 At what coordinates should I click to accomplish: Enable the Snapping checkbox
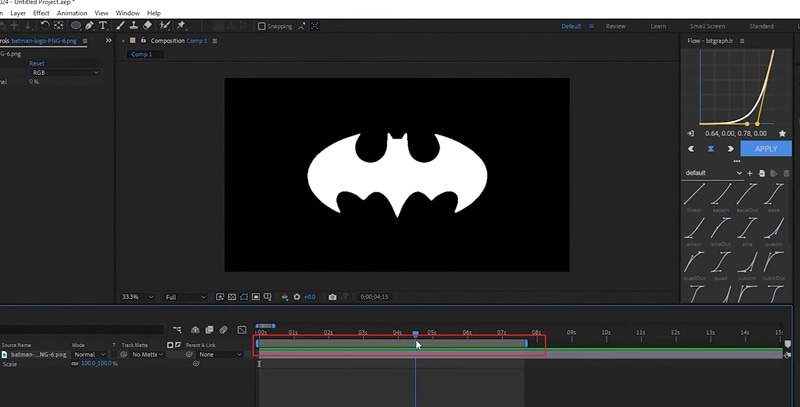pyautogui.click(x=262, y=26)
